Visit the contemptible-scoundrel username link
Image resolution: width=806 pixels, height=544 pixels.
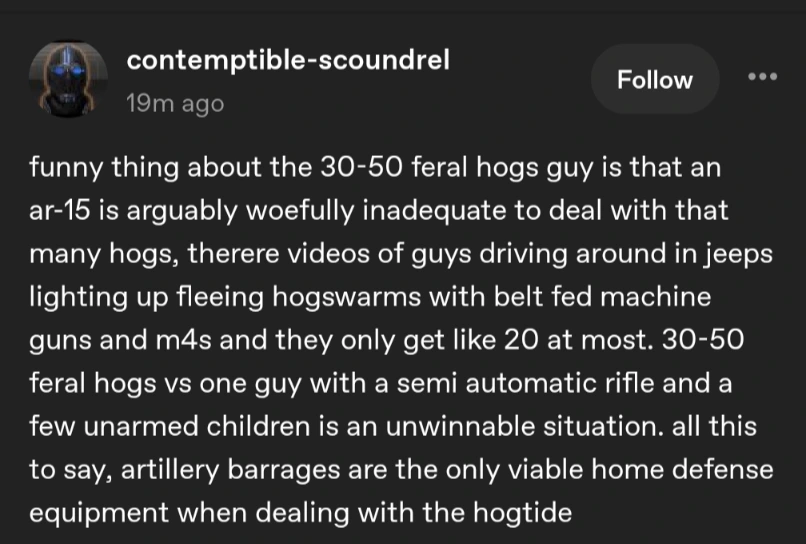288,60
